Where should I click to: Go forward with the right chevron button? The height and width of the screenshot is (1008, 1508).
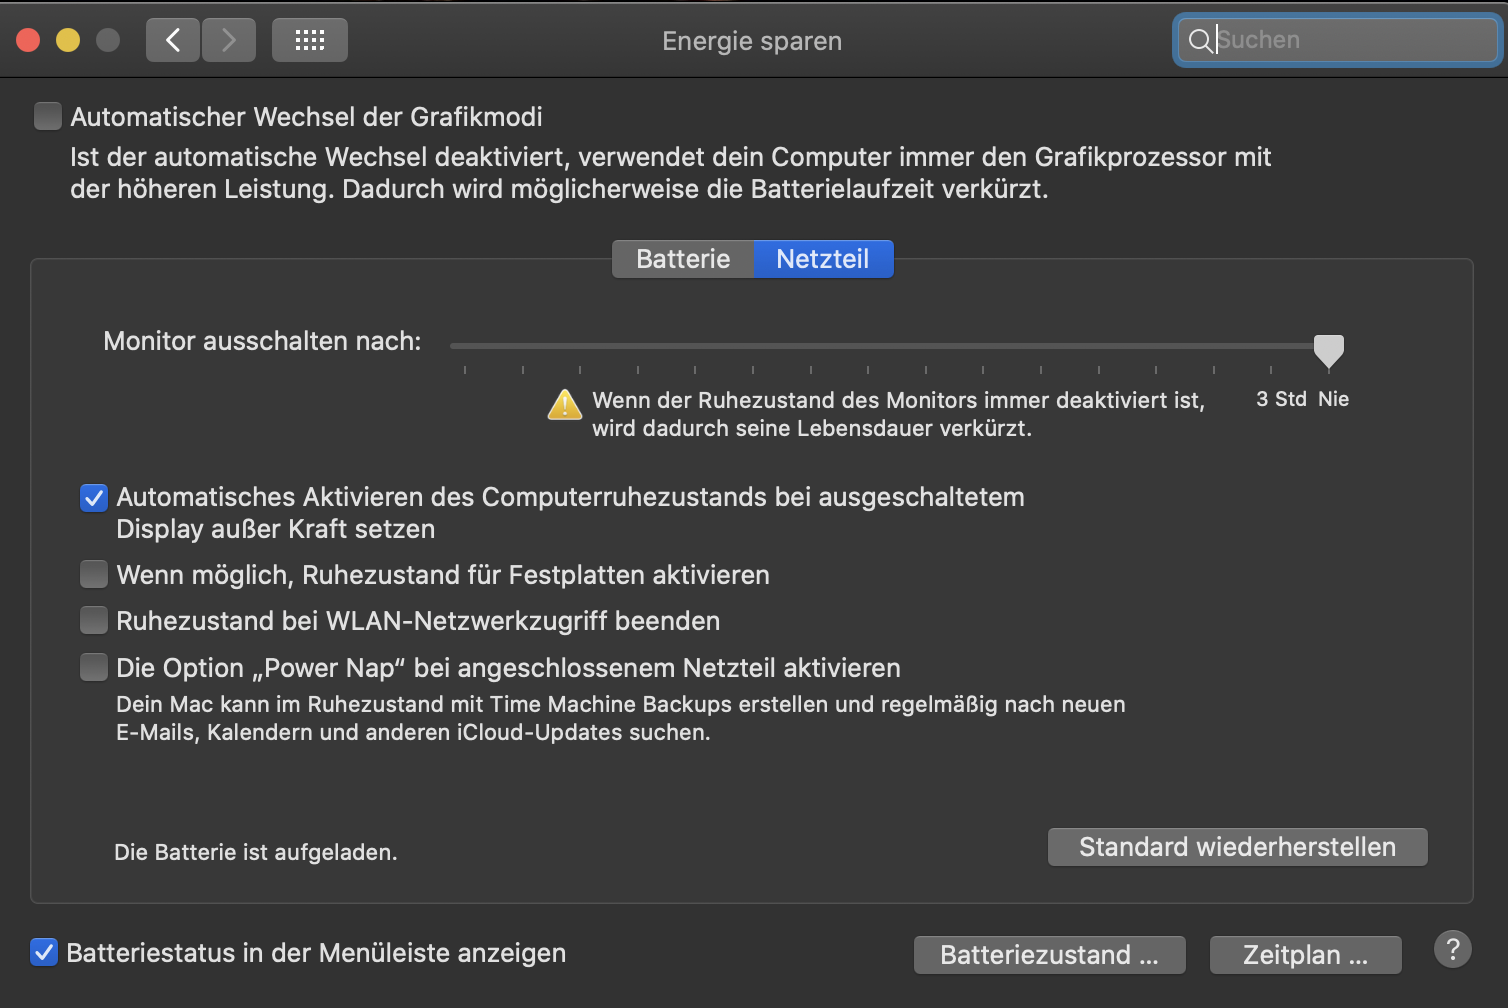229,40
